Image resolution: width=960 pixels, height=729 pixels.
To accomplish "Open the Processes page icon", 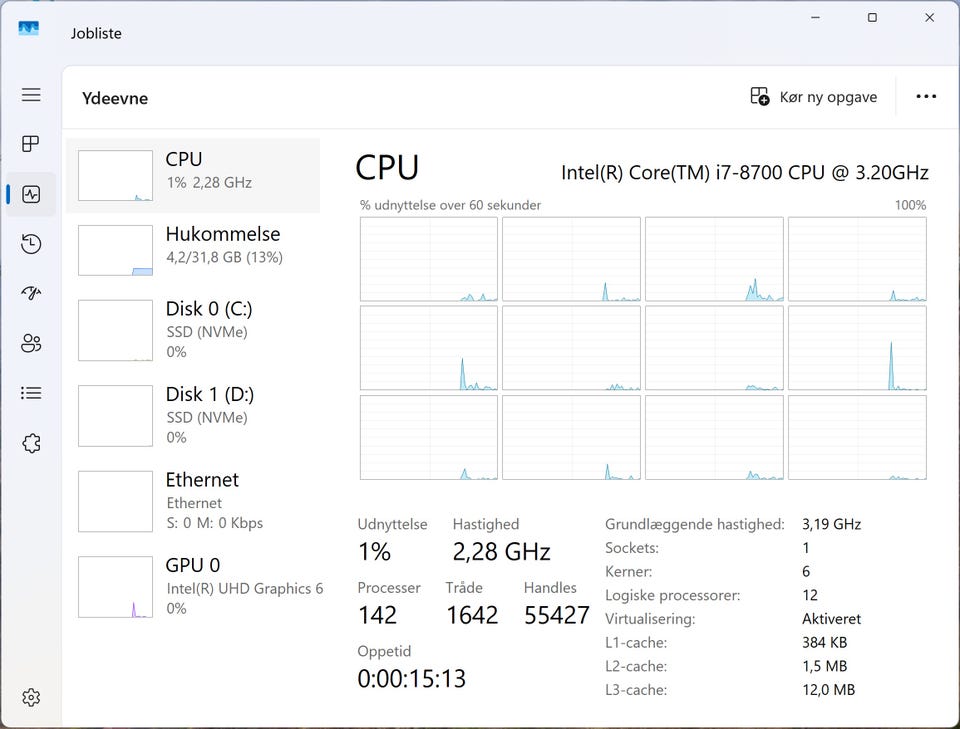I will coord(31,144).
